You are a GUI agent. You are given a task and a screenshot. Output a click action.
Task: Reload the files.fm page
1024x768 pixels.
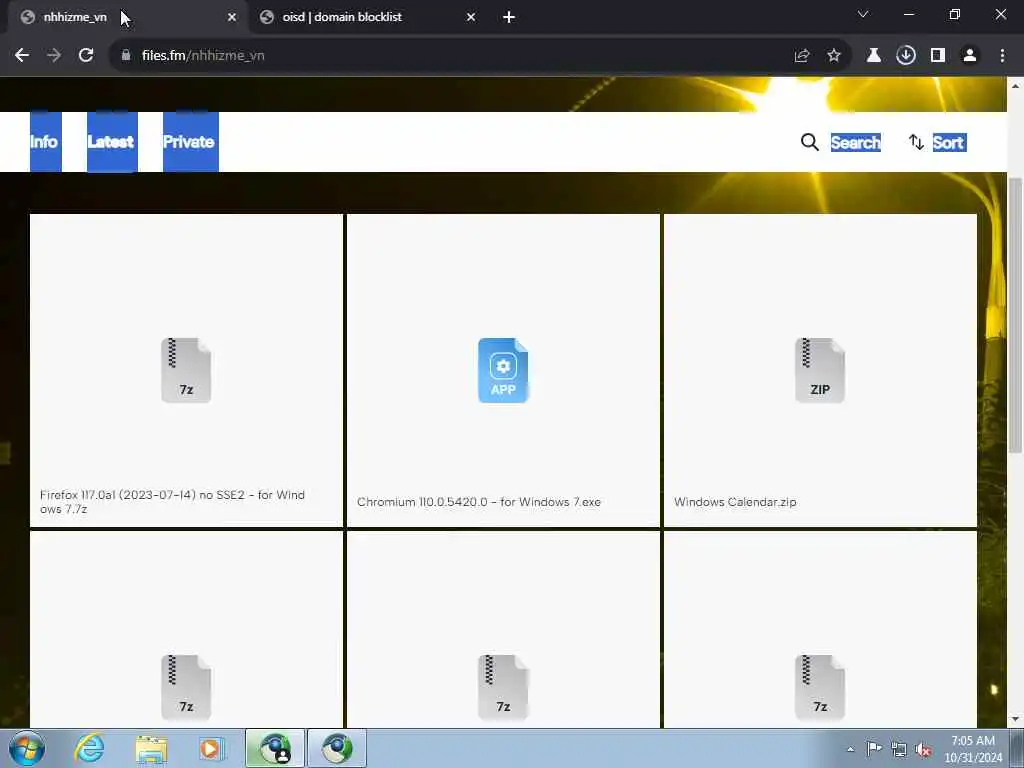click(x=86, y=56)
